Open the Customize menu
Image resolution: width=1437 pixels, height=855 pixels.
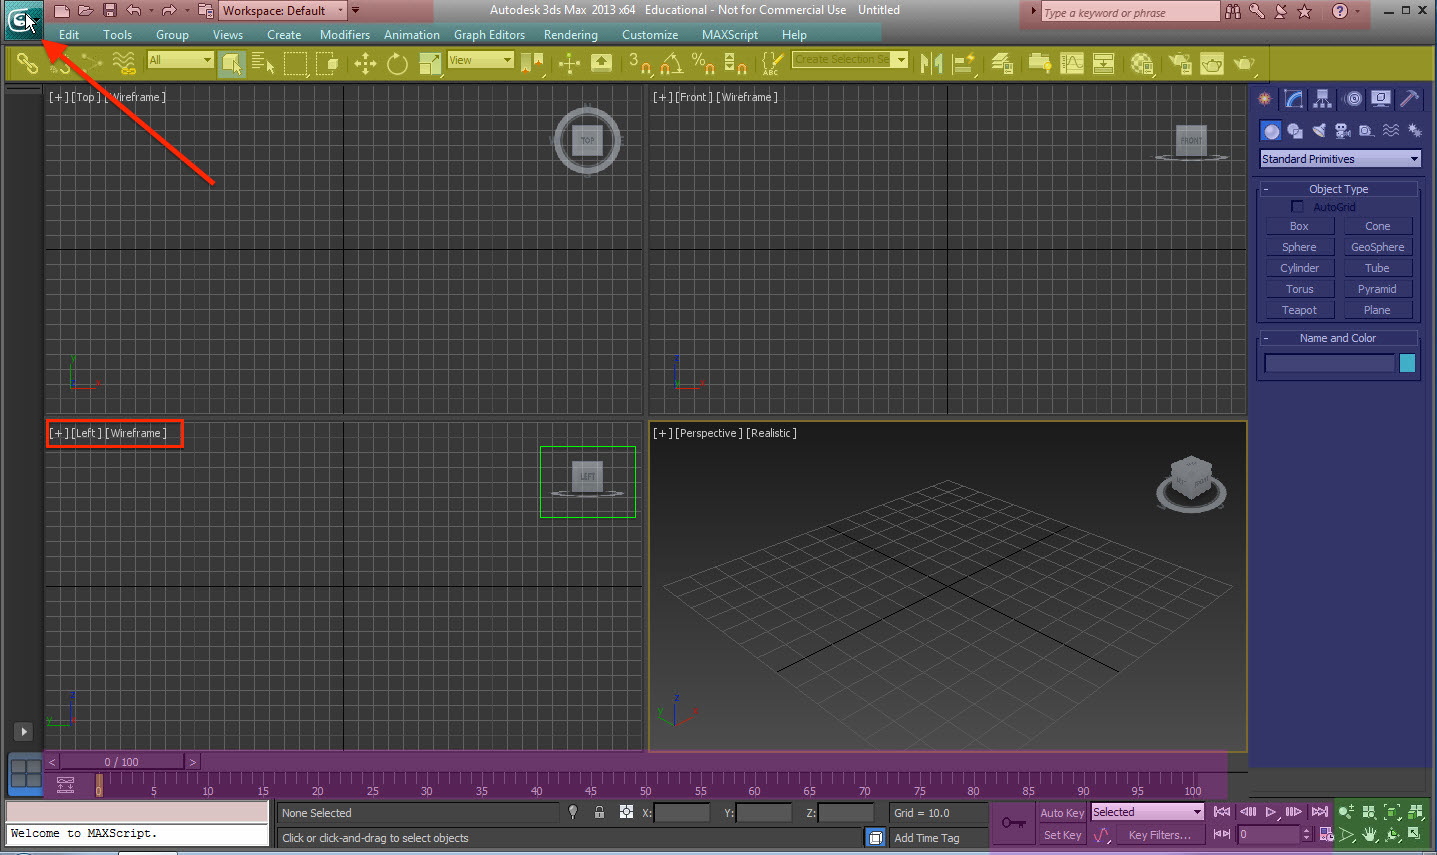point(650,34)
